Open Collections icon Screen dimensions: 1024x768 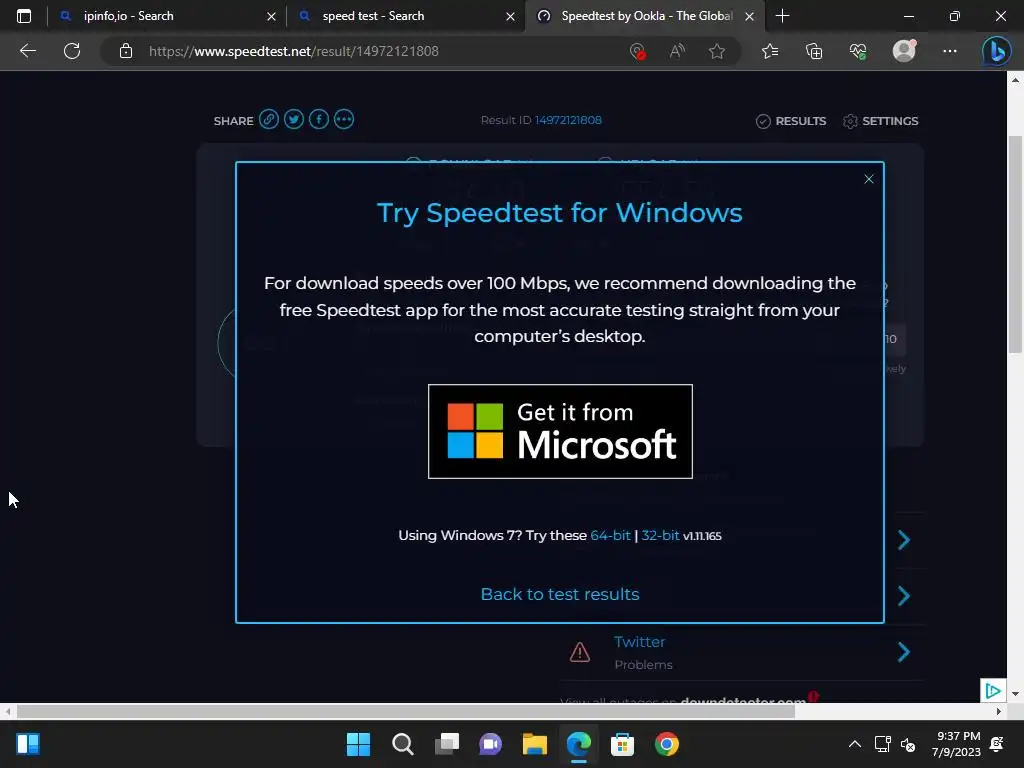point(814,51)
